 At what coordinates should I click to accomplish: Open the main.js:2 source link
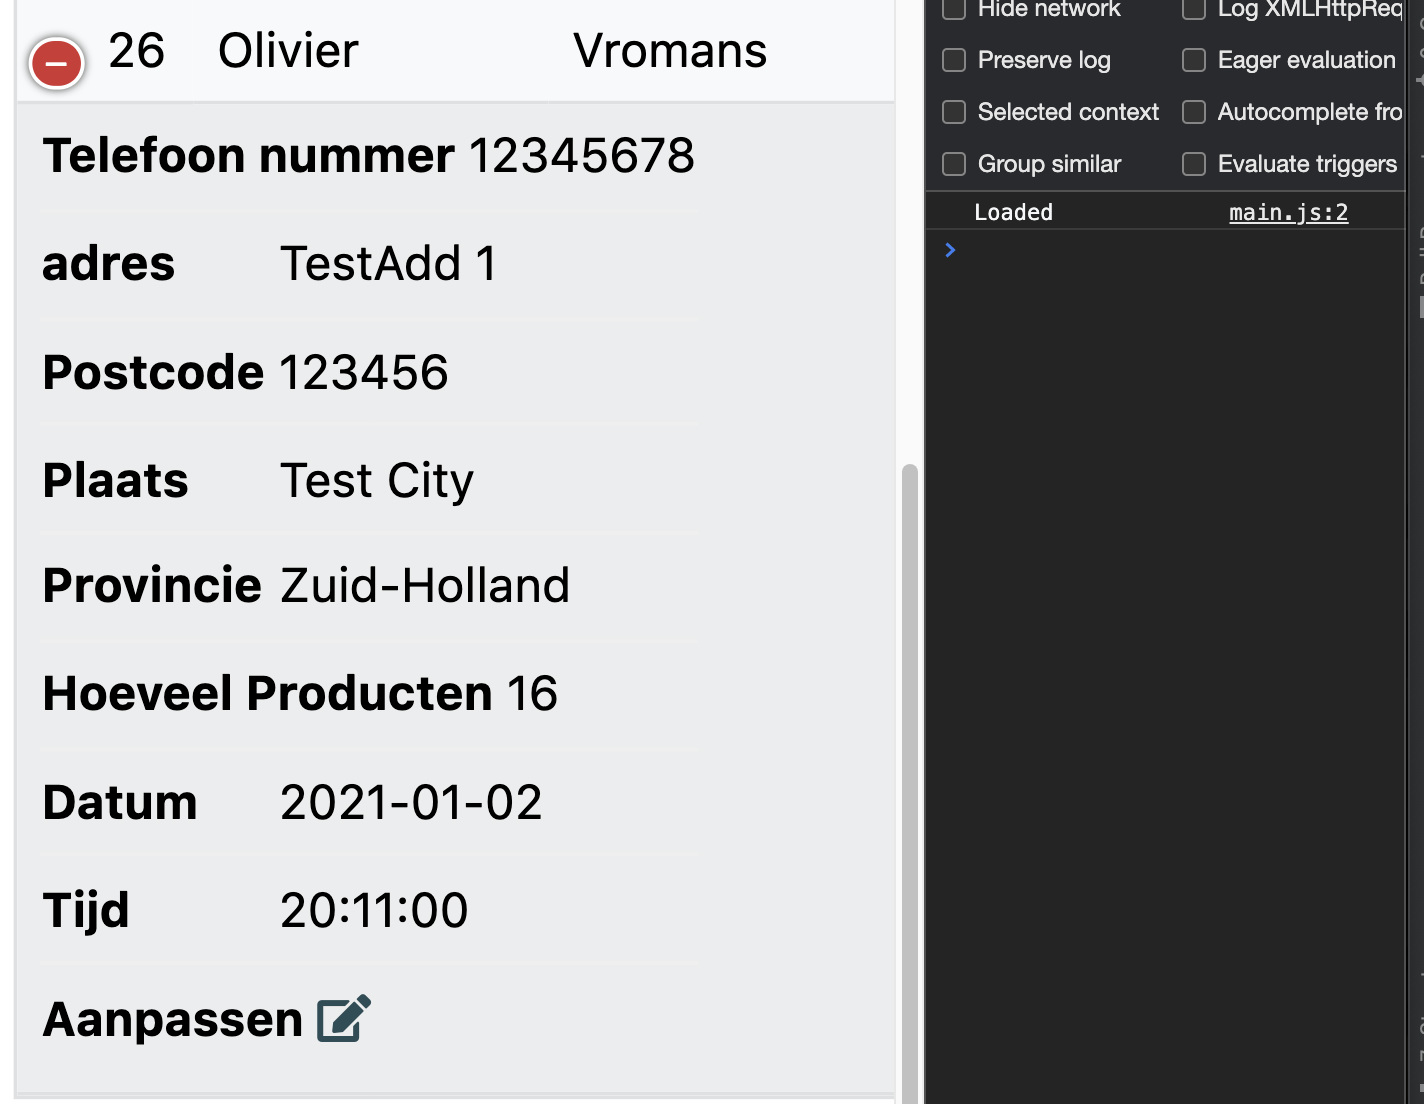point(1288,212)
